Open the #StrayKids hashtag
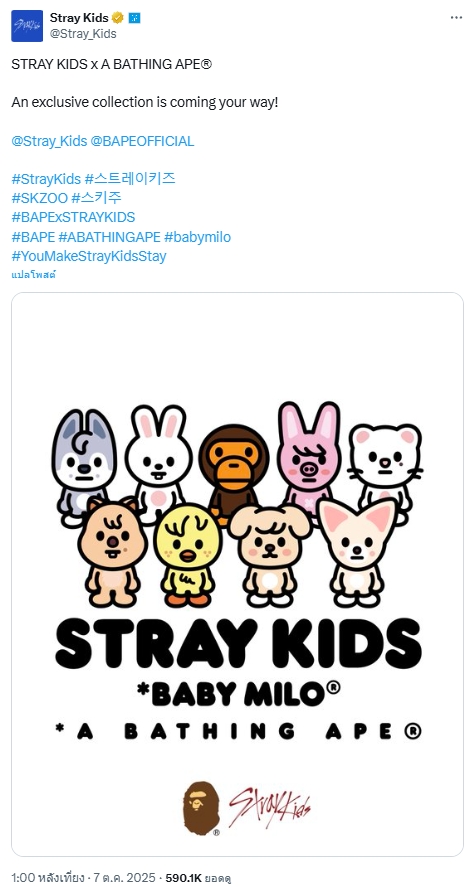Screen dimensions: 468x887 coord(46,179)
